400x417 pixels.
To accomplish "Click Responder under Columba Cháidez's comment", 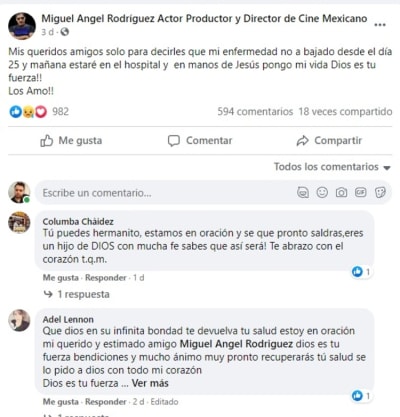I will [106, 278].
